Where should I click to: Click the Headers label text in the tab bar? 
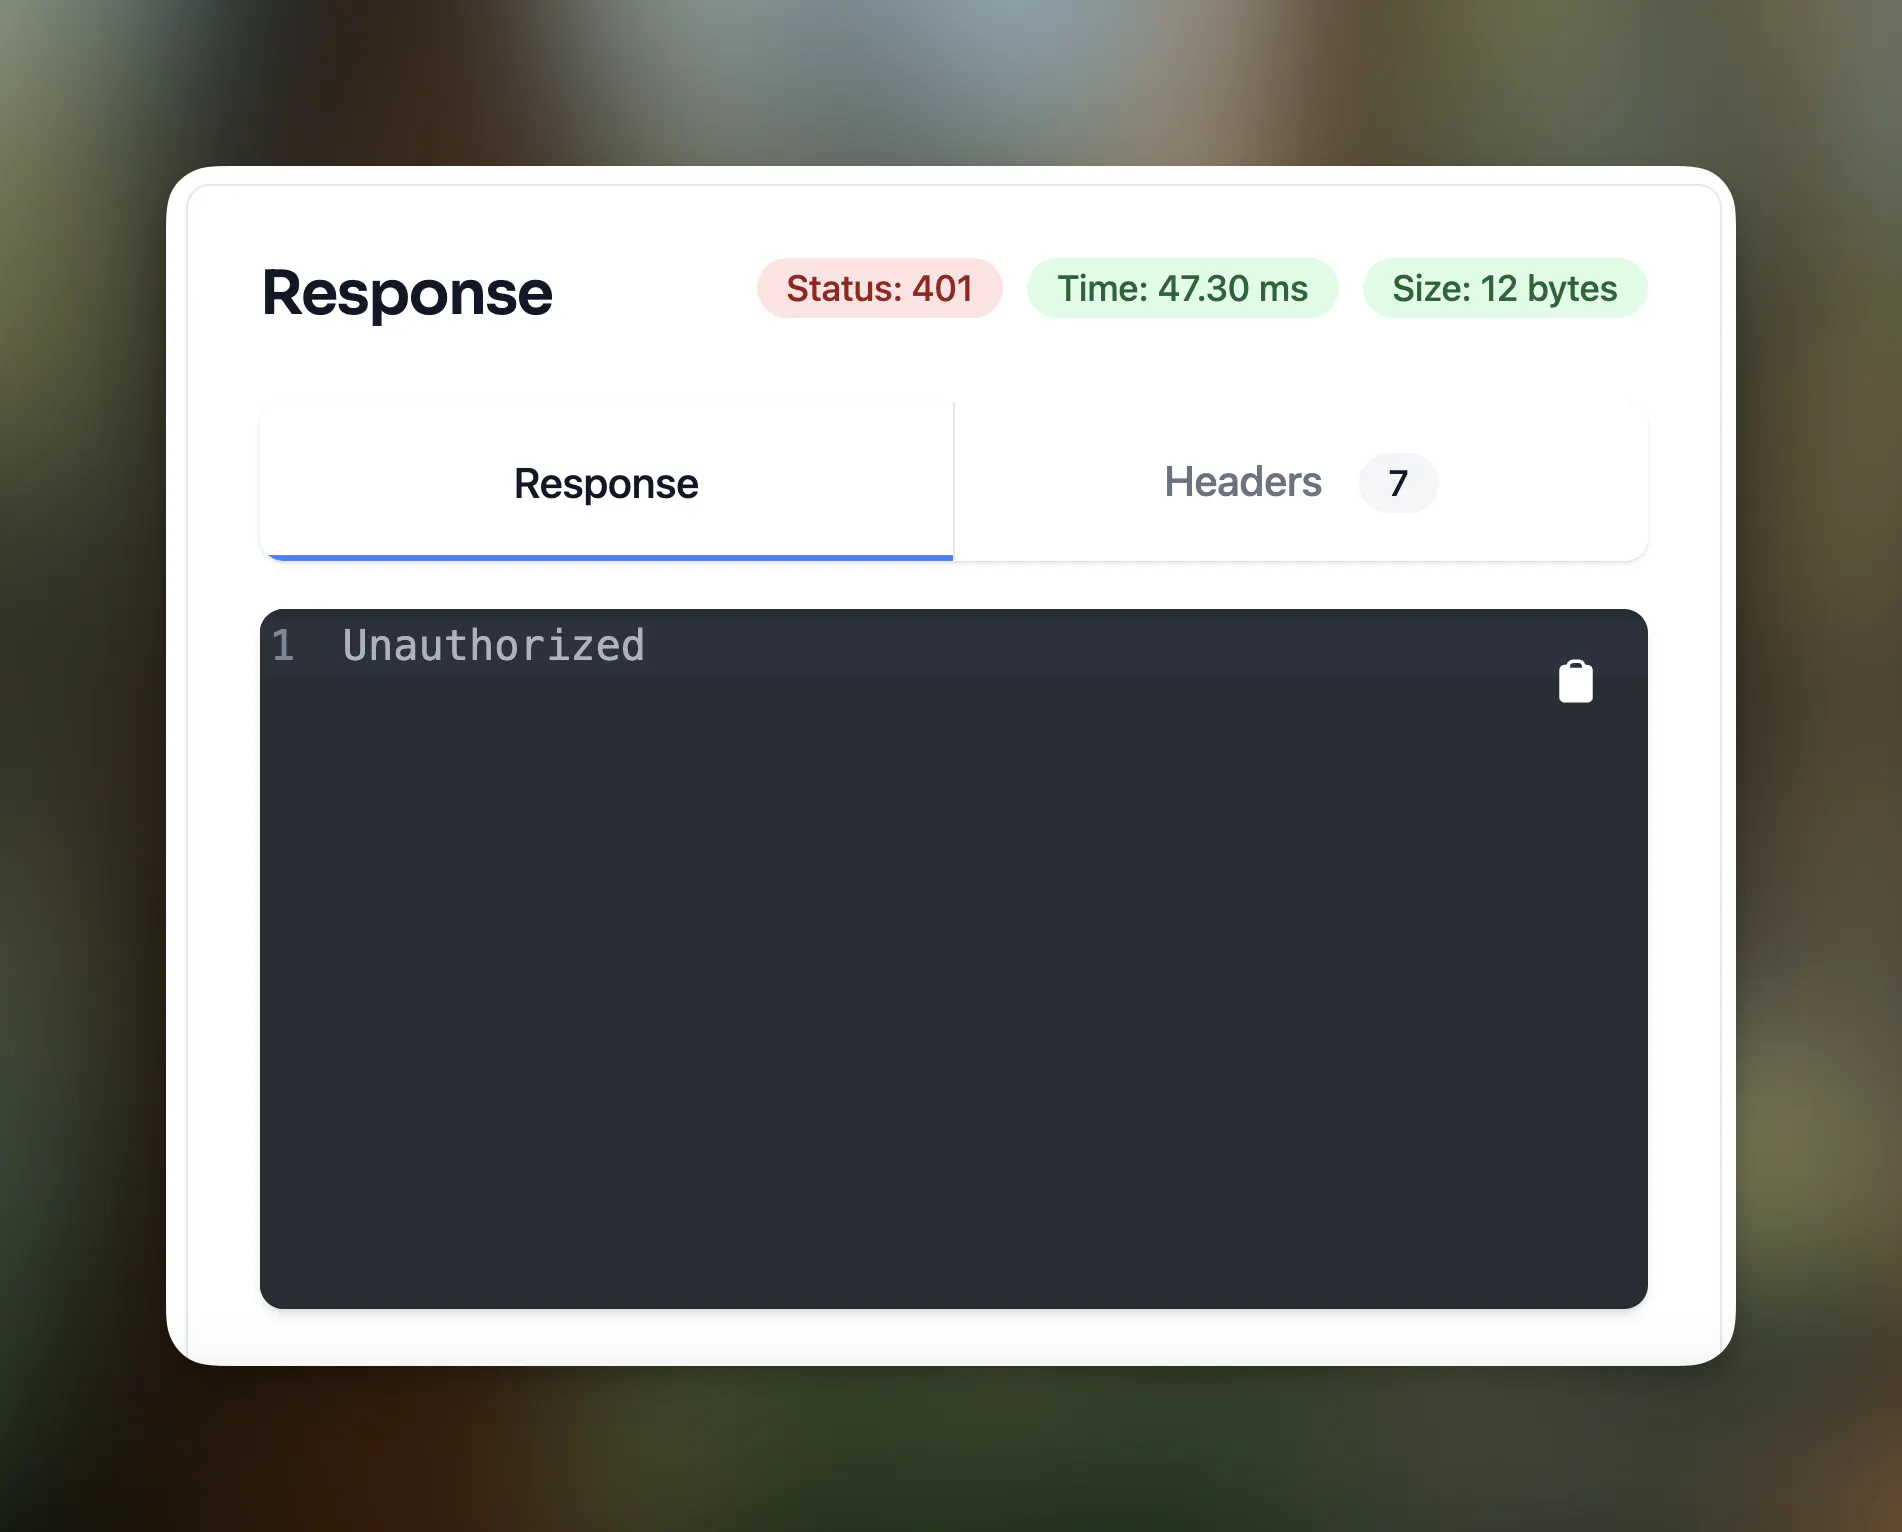point(1243,482)
